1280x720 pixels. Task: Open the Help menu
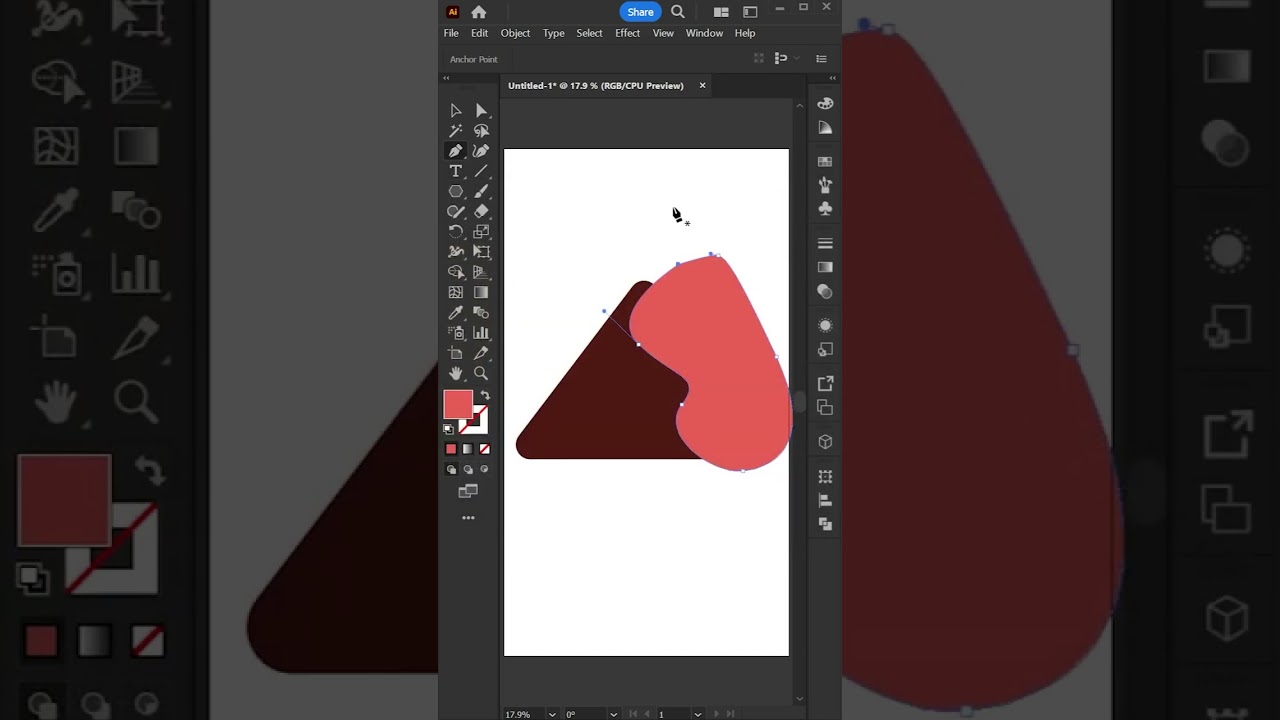point(745,33)
